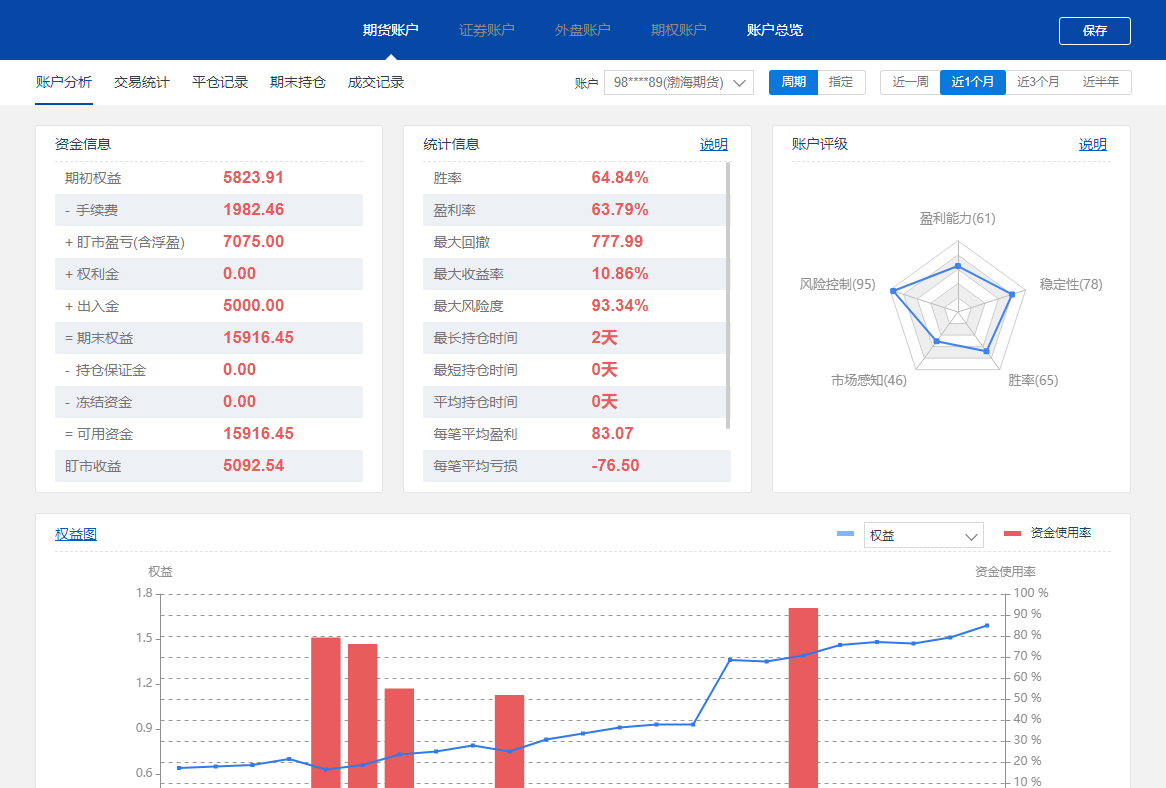Click the 胜率(65) radar label

(1033, 380)
